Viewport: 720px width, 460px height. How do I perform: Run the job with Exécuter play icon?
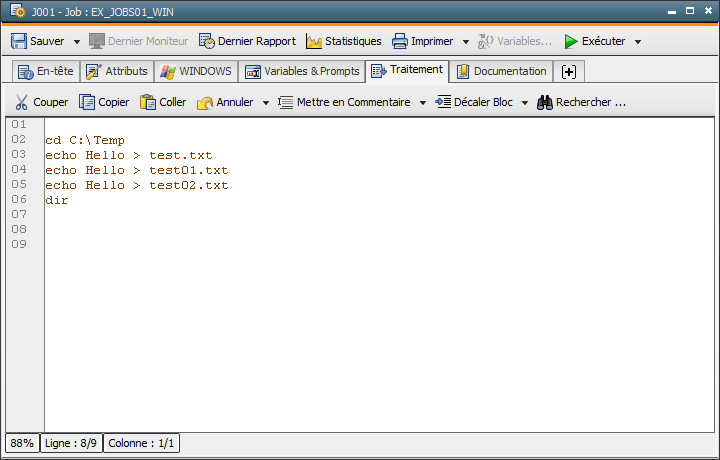pyautogui.click(x=571, y=41)
